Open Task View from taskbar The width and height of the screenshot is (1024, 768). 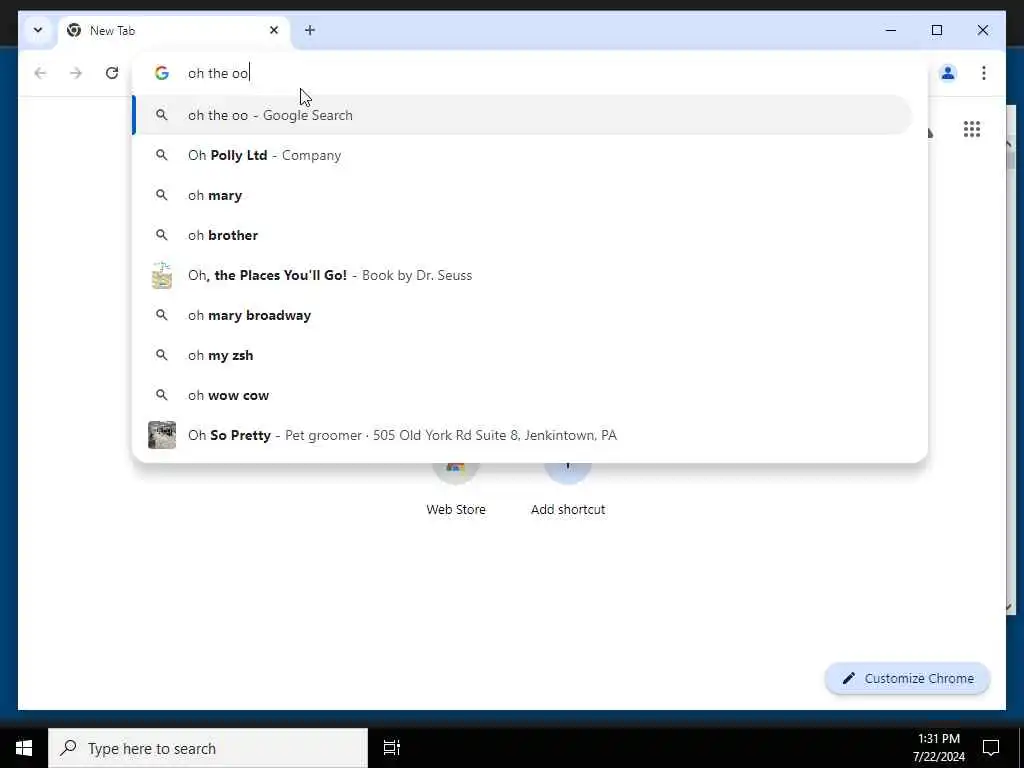point(392,748)
